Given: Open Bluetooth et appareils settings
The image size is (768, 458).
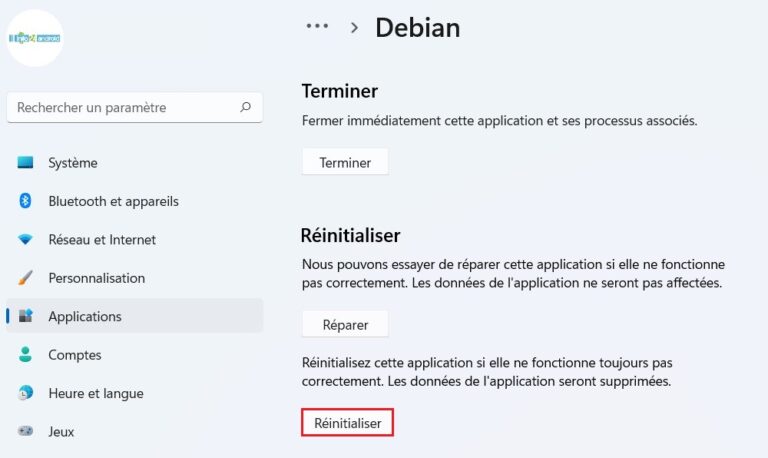Looking at the screenshot, I should (113, 201).
